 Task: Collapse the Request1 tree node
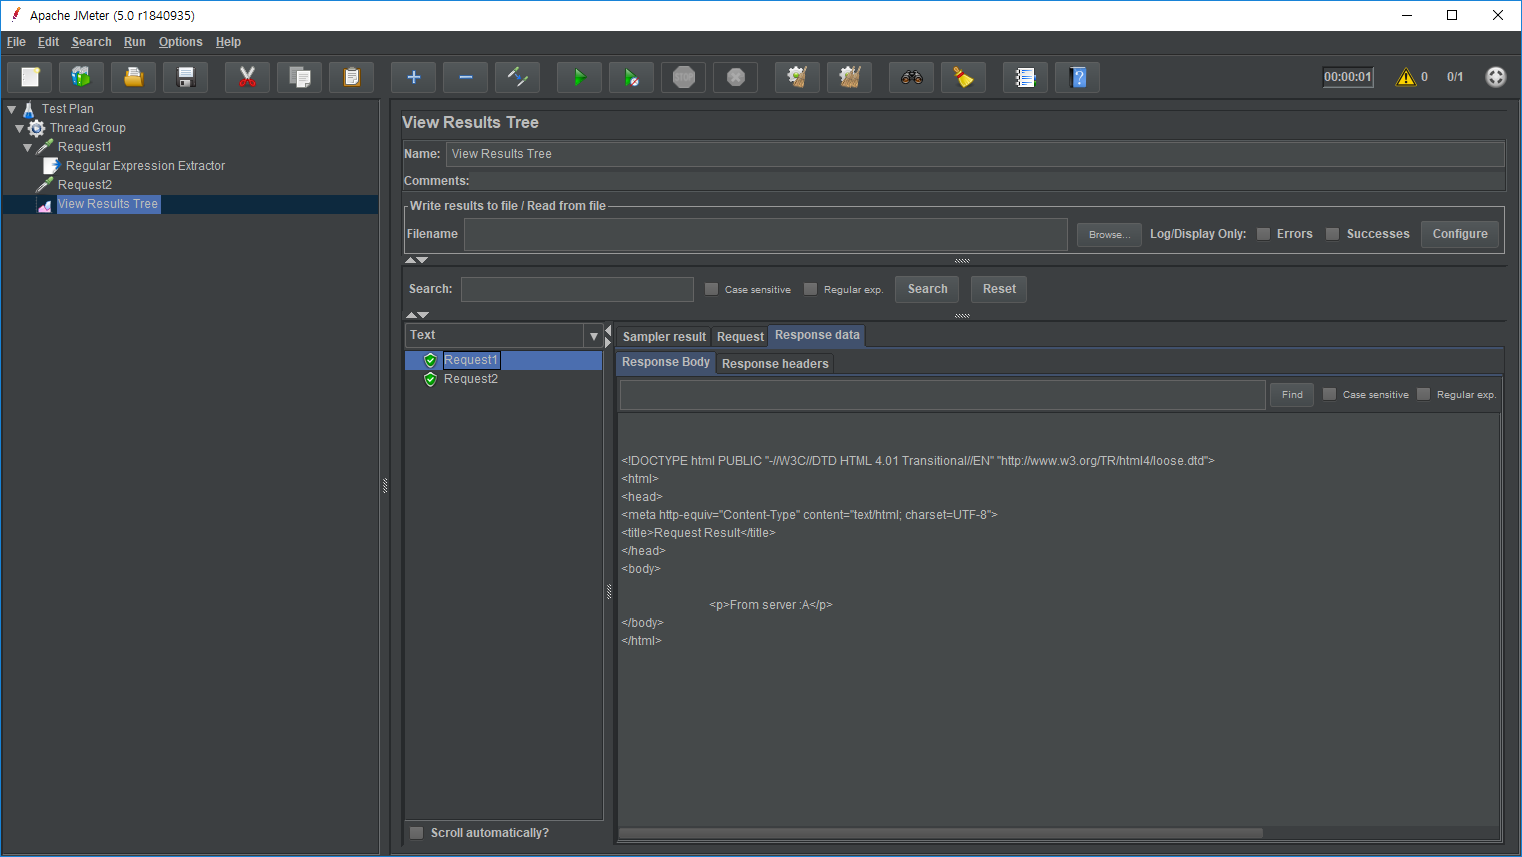coord(27,147)
